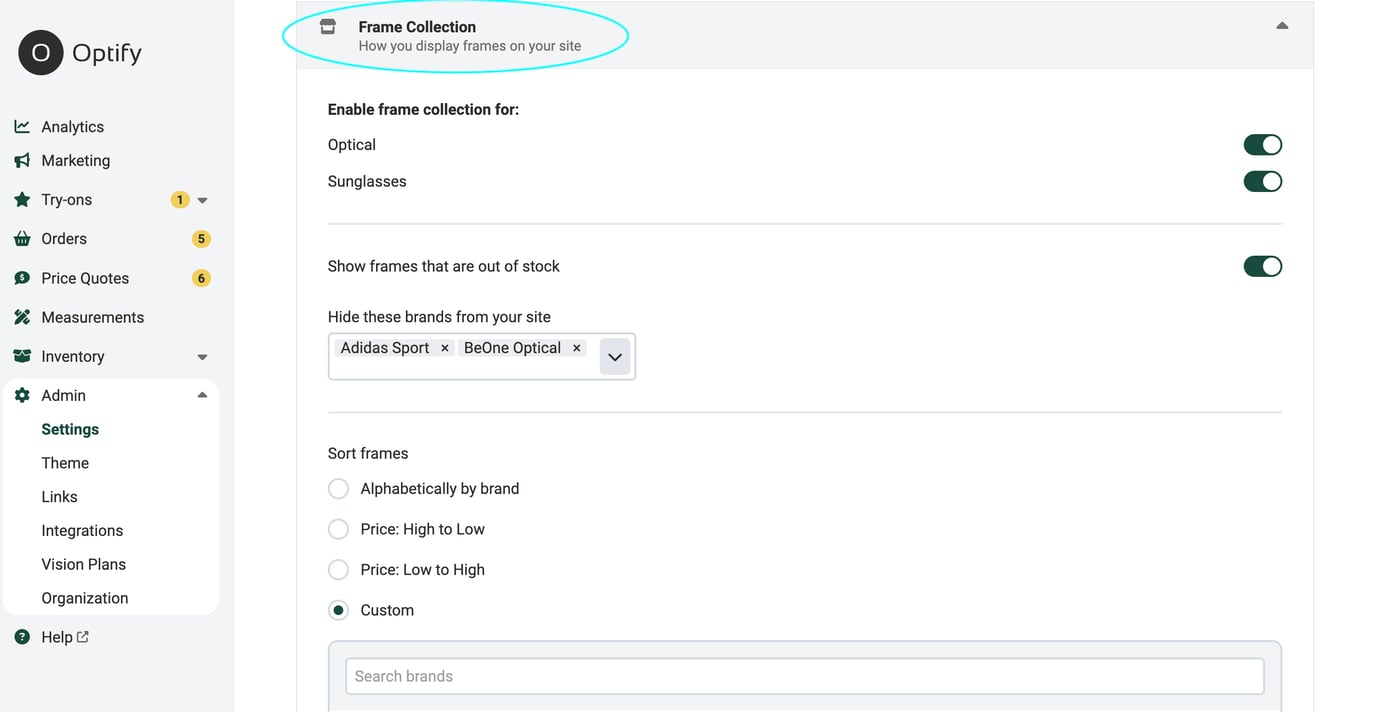The width and height of the screenshot is (1373, 712).
Task: Select Price: High to Low sorting
Action: (x=338, y=529)
